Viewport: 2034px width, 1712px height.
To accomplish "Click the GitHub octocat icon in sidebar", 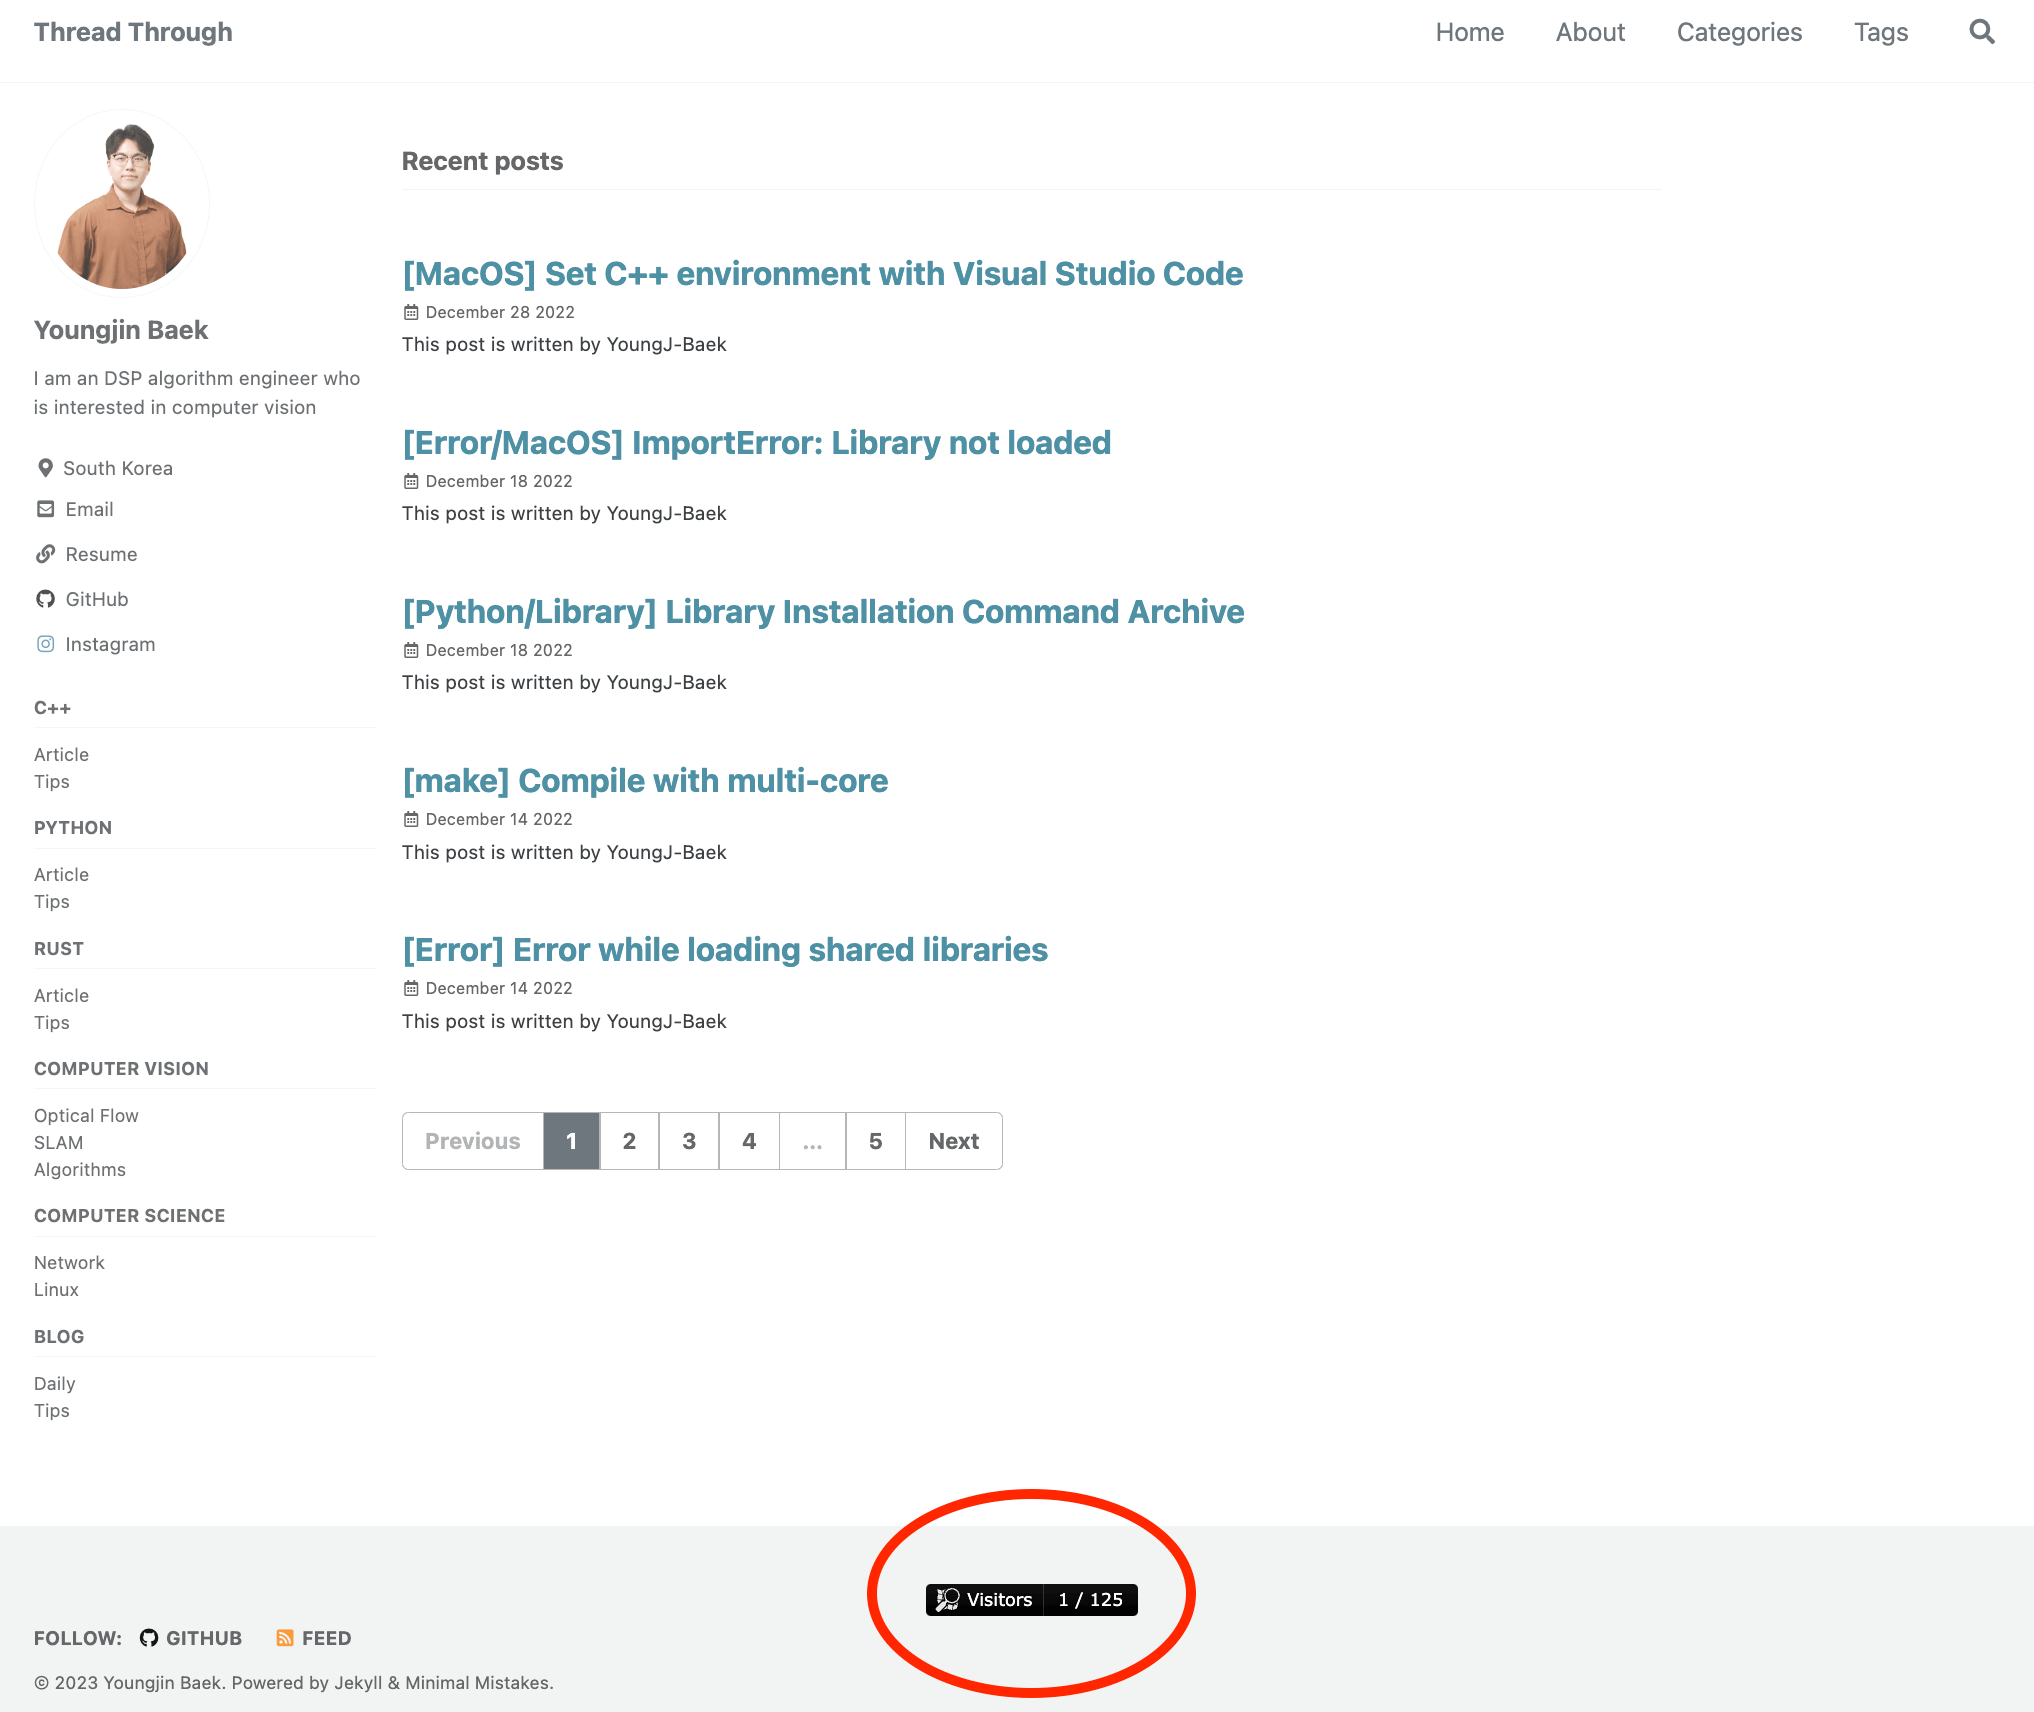I will pos(45,599).
